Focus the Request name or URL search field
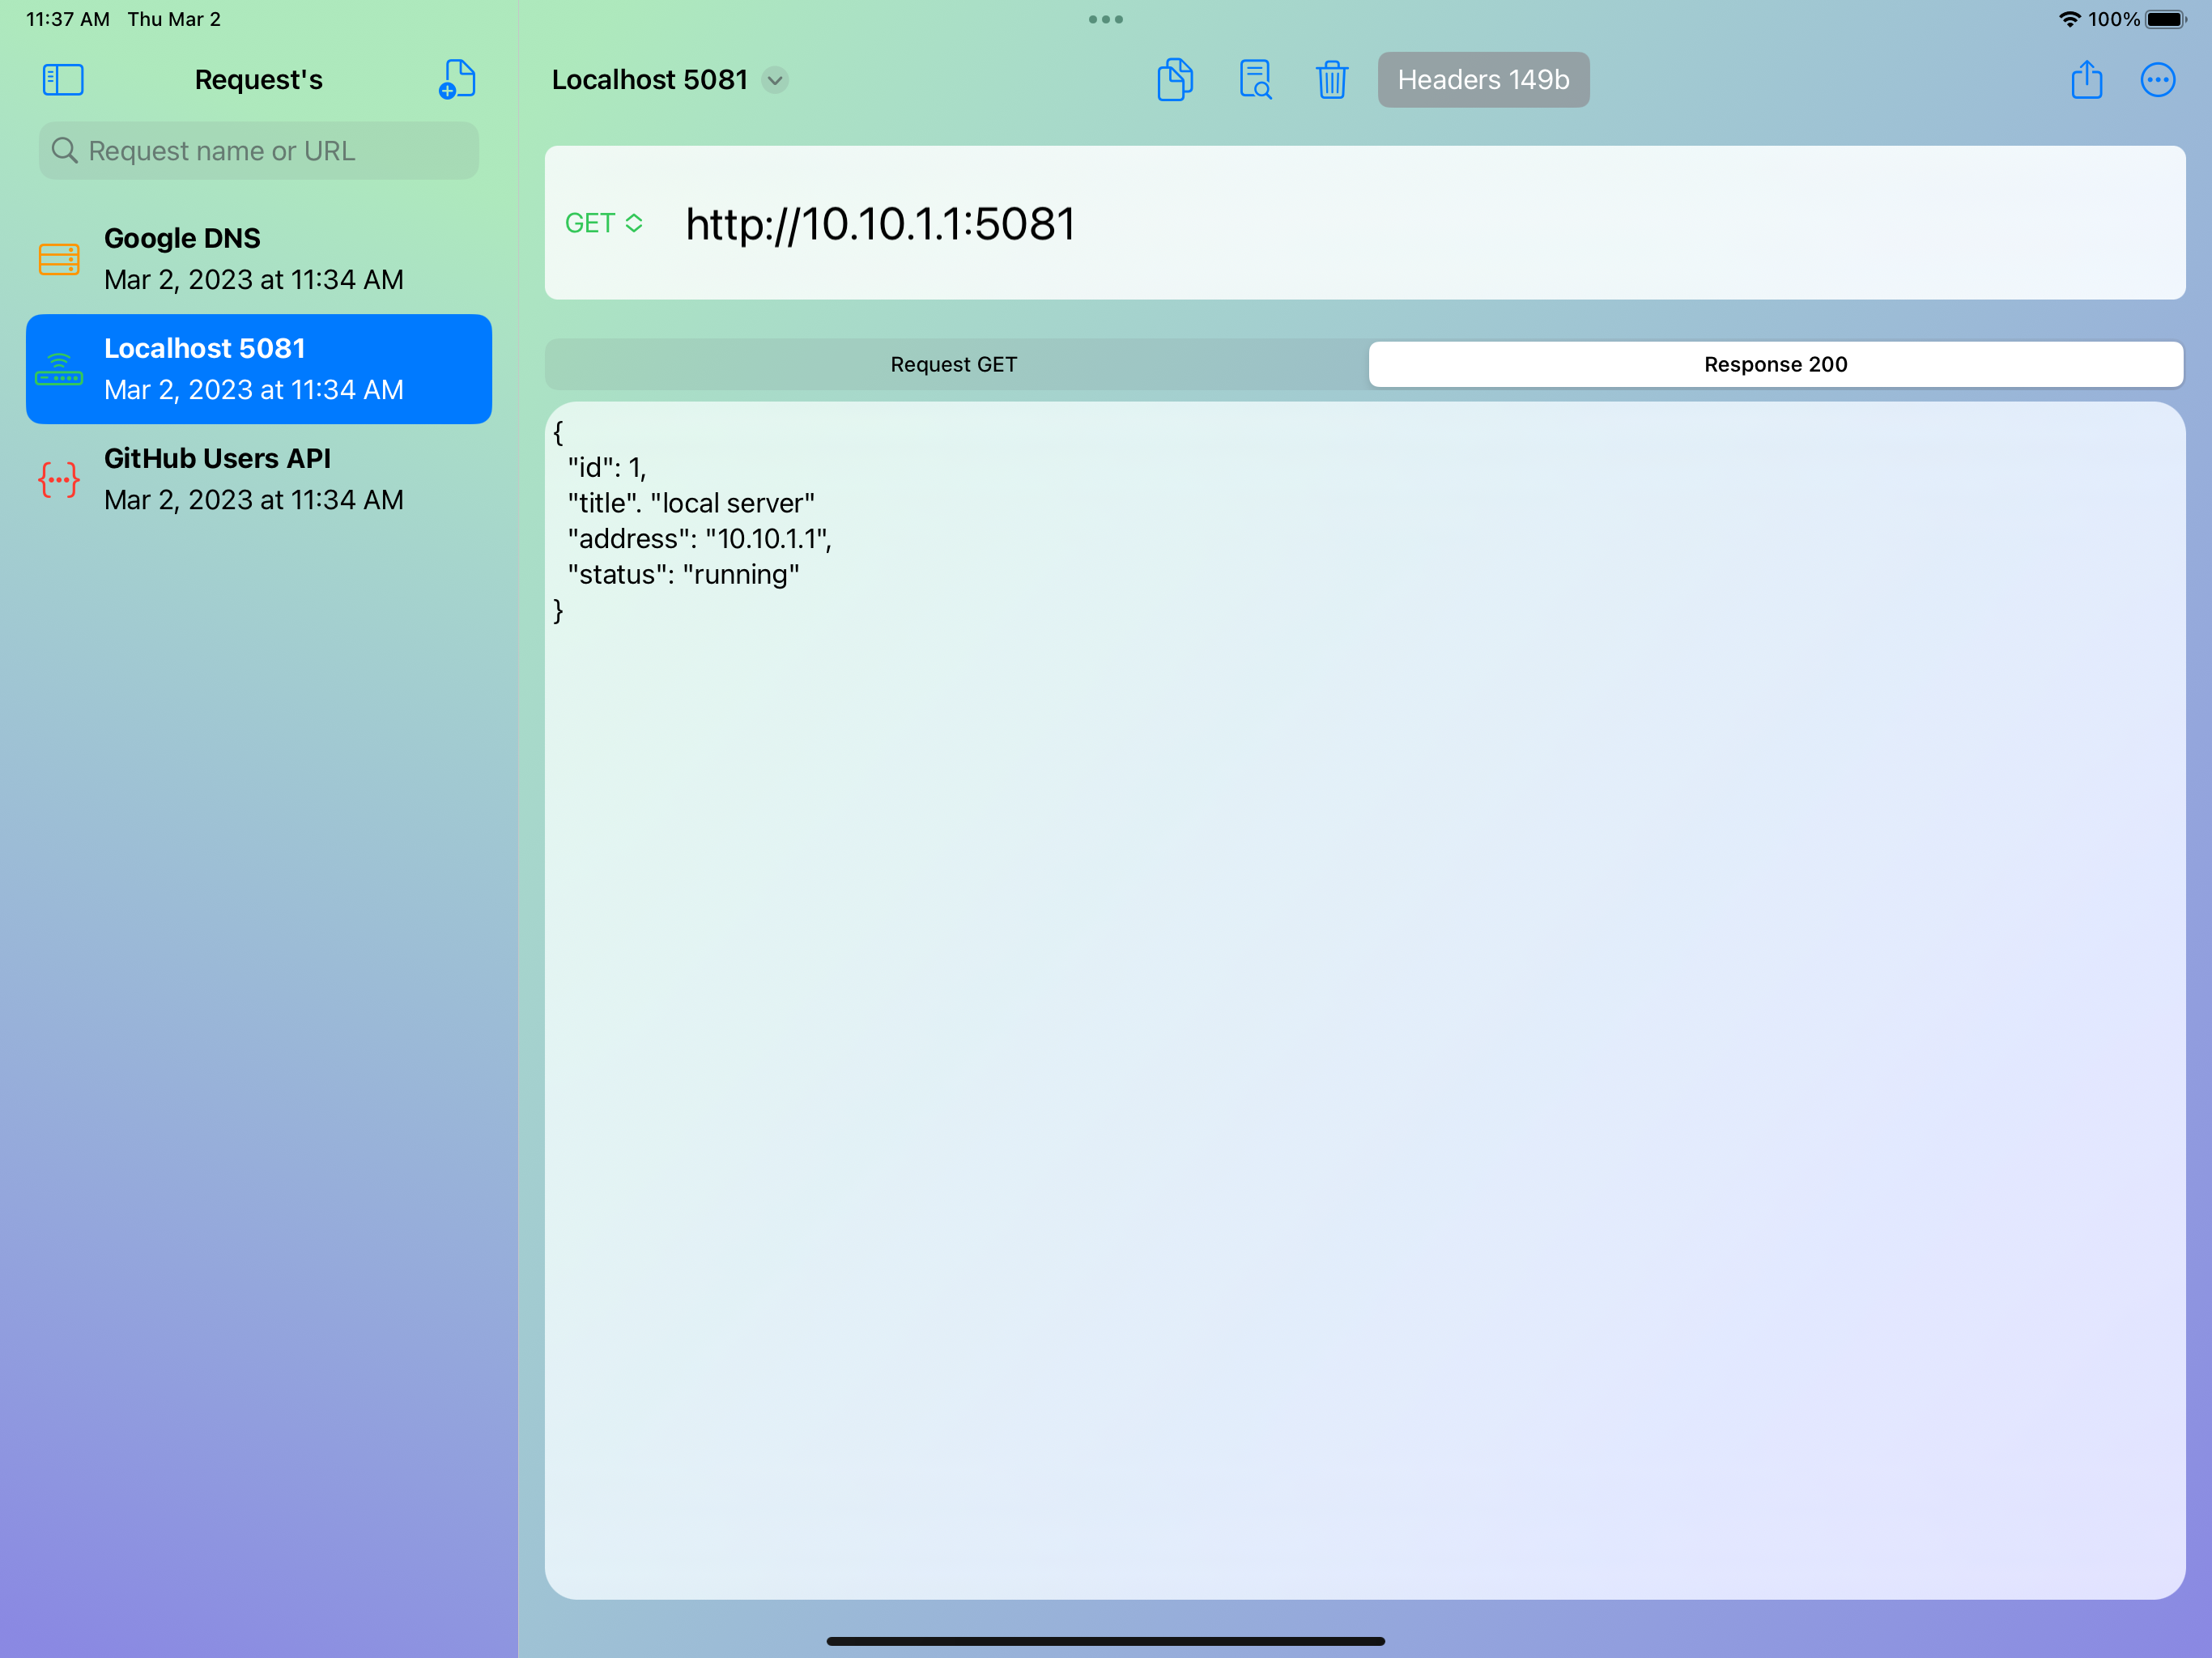This screenshot has width=2212, height=1658. [x=259, y=151]
